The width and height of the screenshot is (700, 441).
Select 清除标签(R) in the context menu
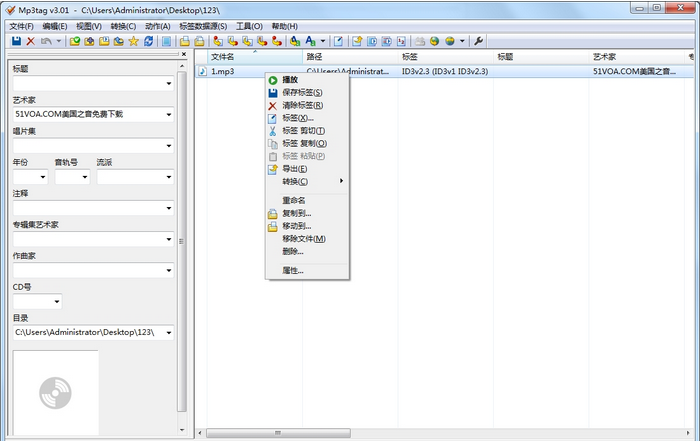[302, 105]
